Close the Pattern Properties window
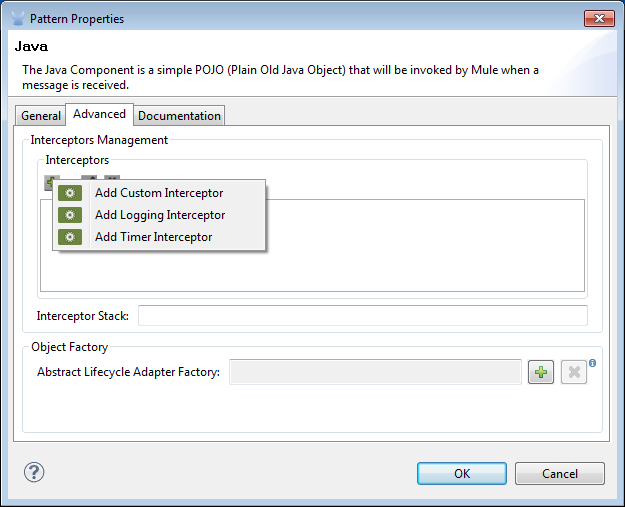Image resolution: width=625 pixels, height=507 pixels. coord(598,18)
